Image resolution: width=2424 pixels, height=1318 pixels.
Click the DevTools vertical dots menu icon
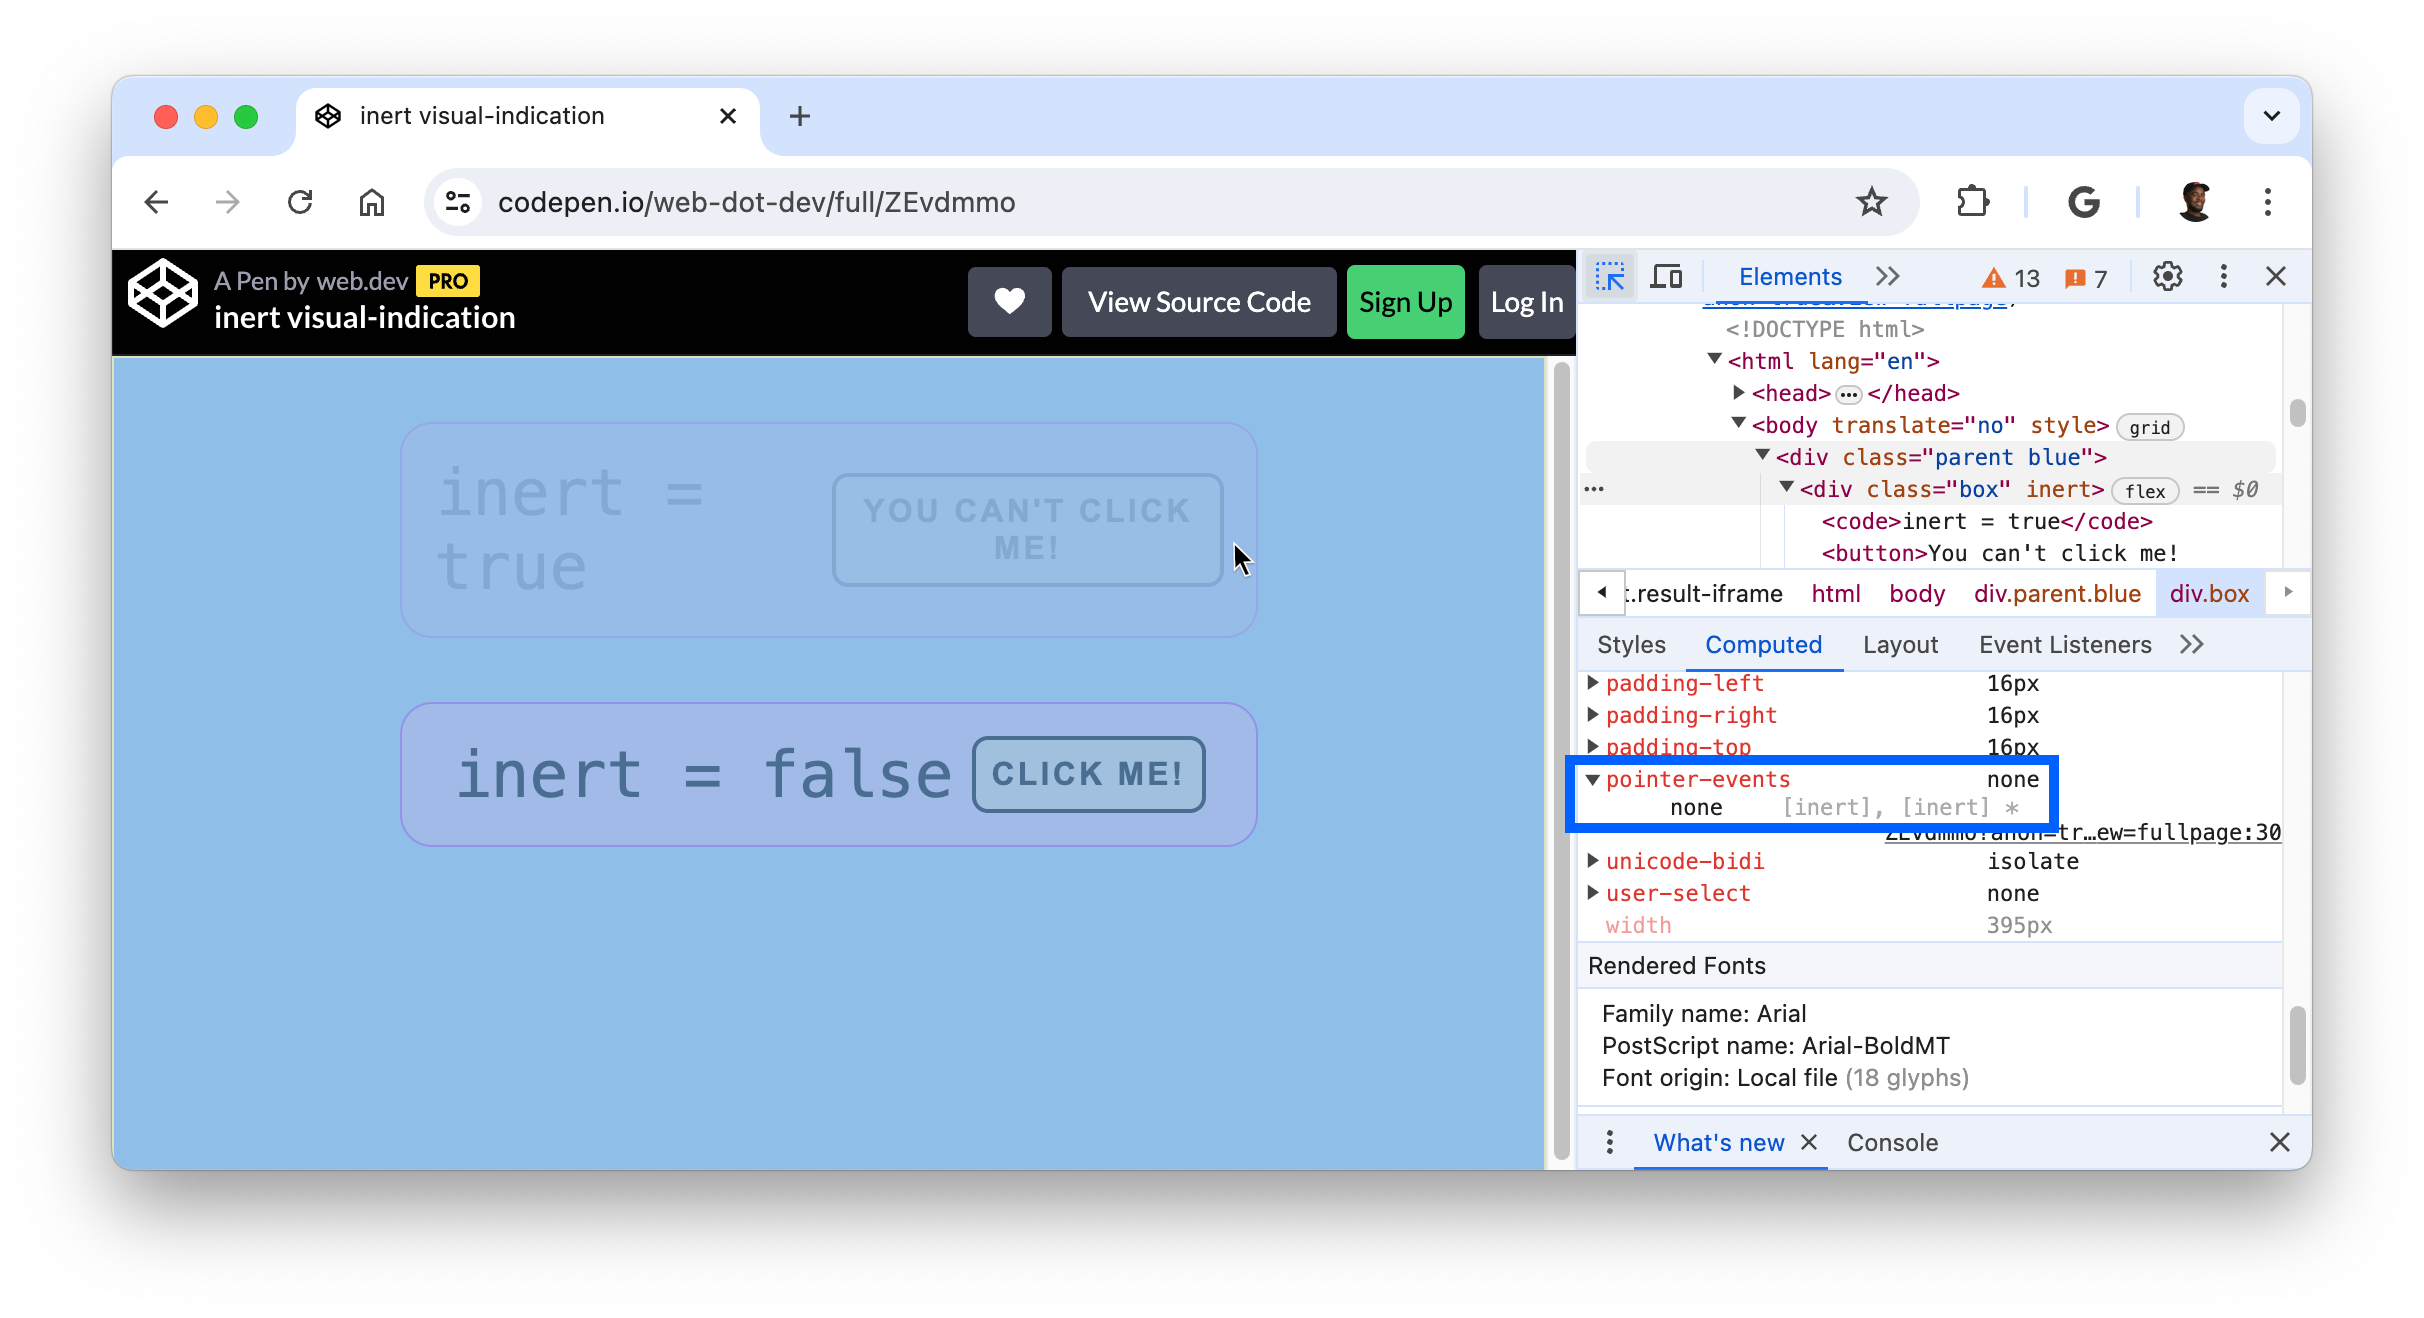click(x=2223, y=276)
